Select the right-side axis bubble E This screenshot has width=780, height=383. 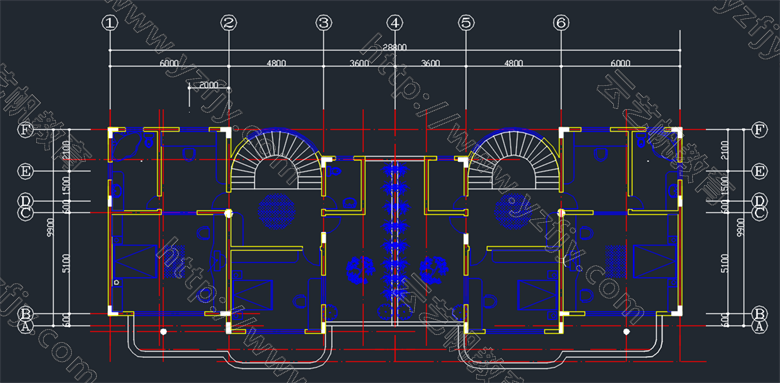click(x=758, y=172)
